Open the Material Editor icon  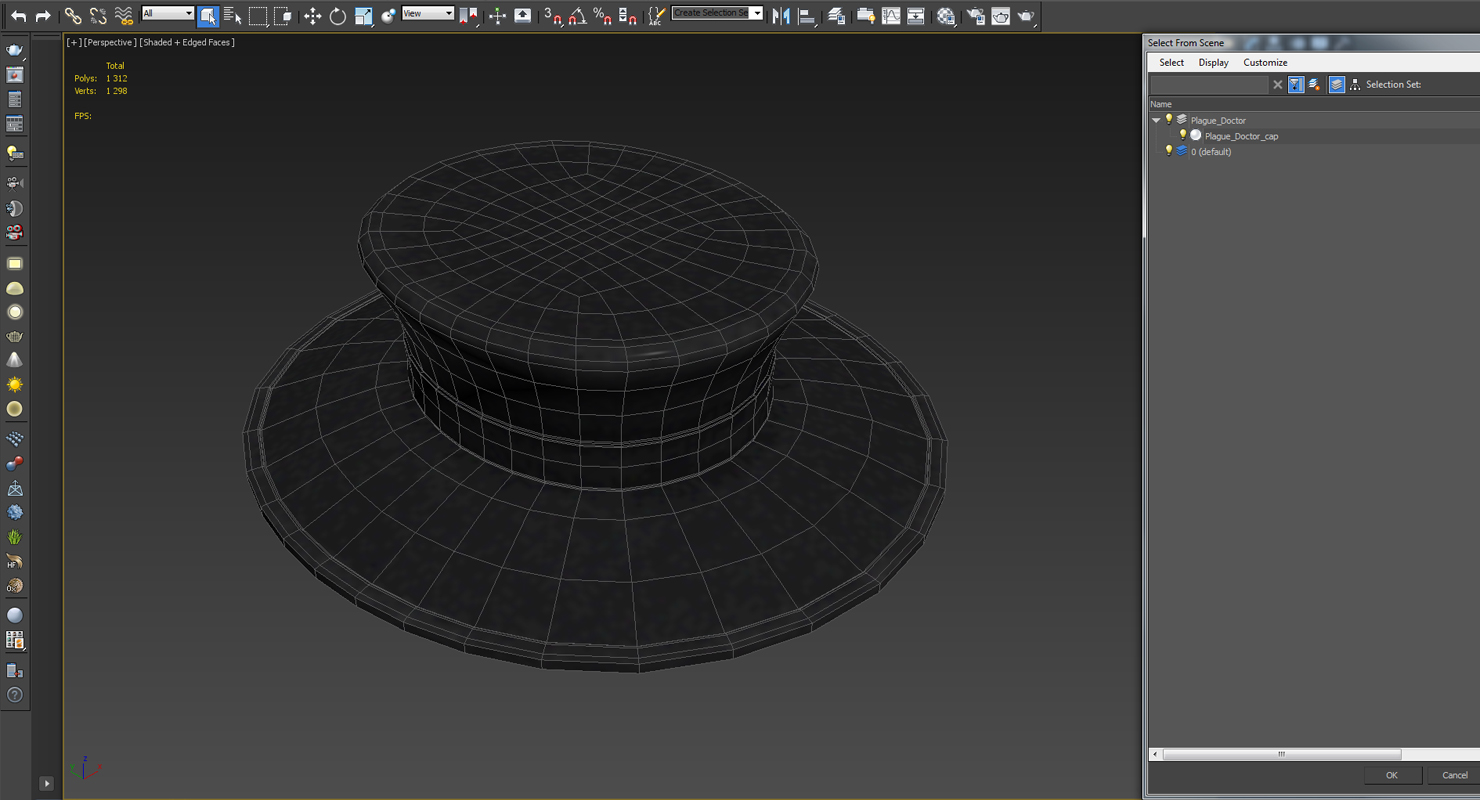pyautogui.click(x=945, y=16)
